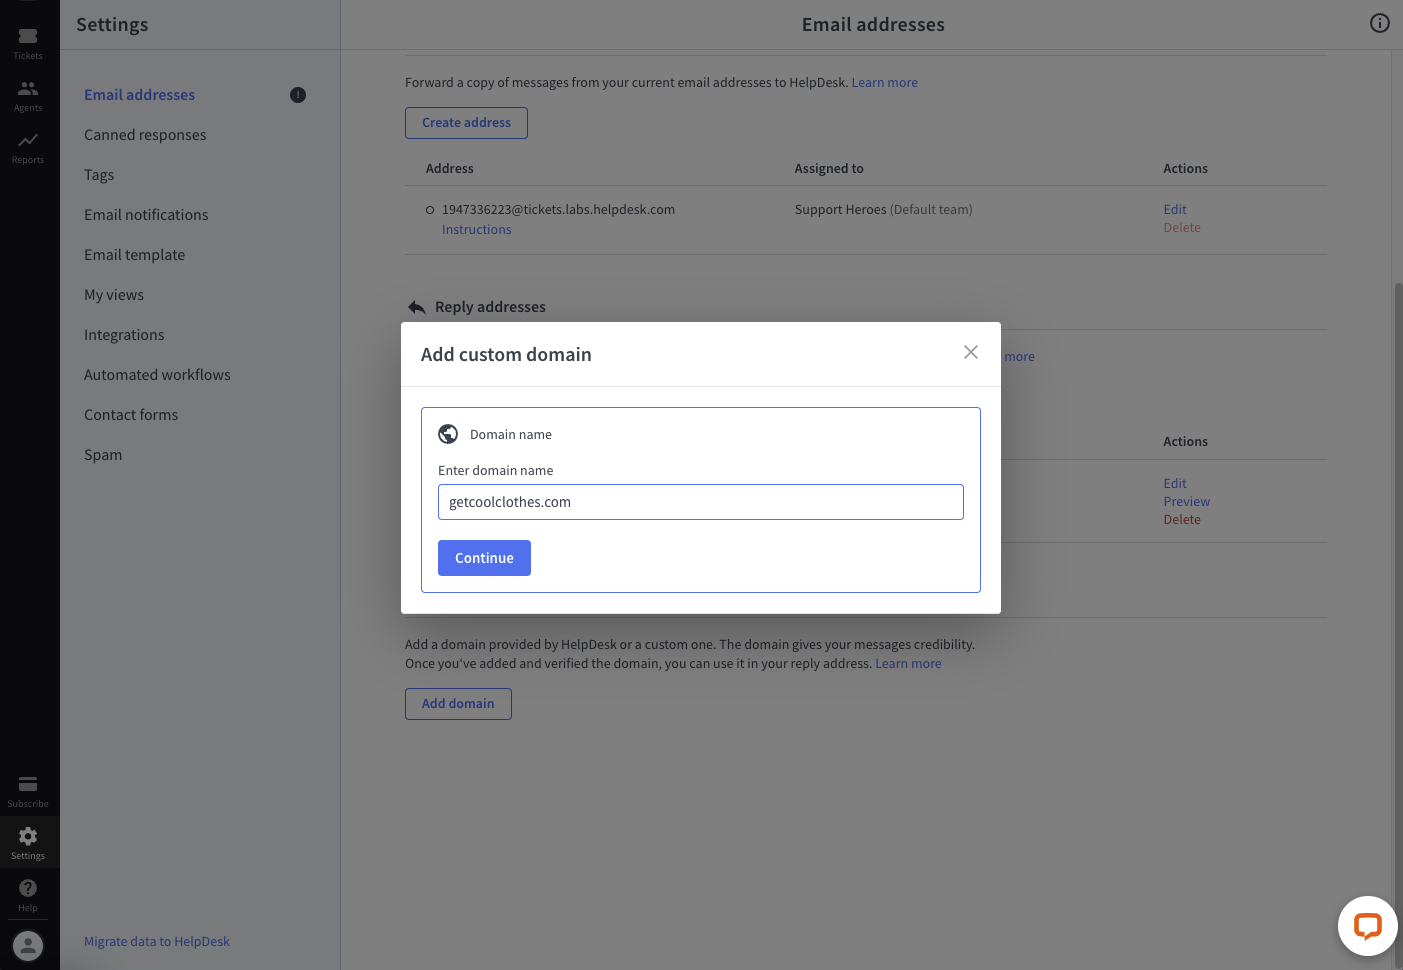Open the Settings gear icon
The image size is (1403, 970).
pyautogui.click(x=27, y=837)
